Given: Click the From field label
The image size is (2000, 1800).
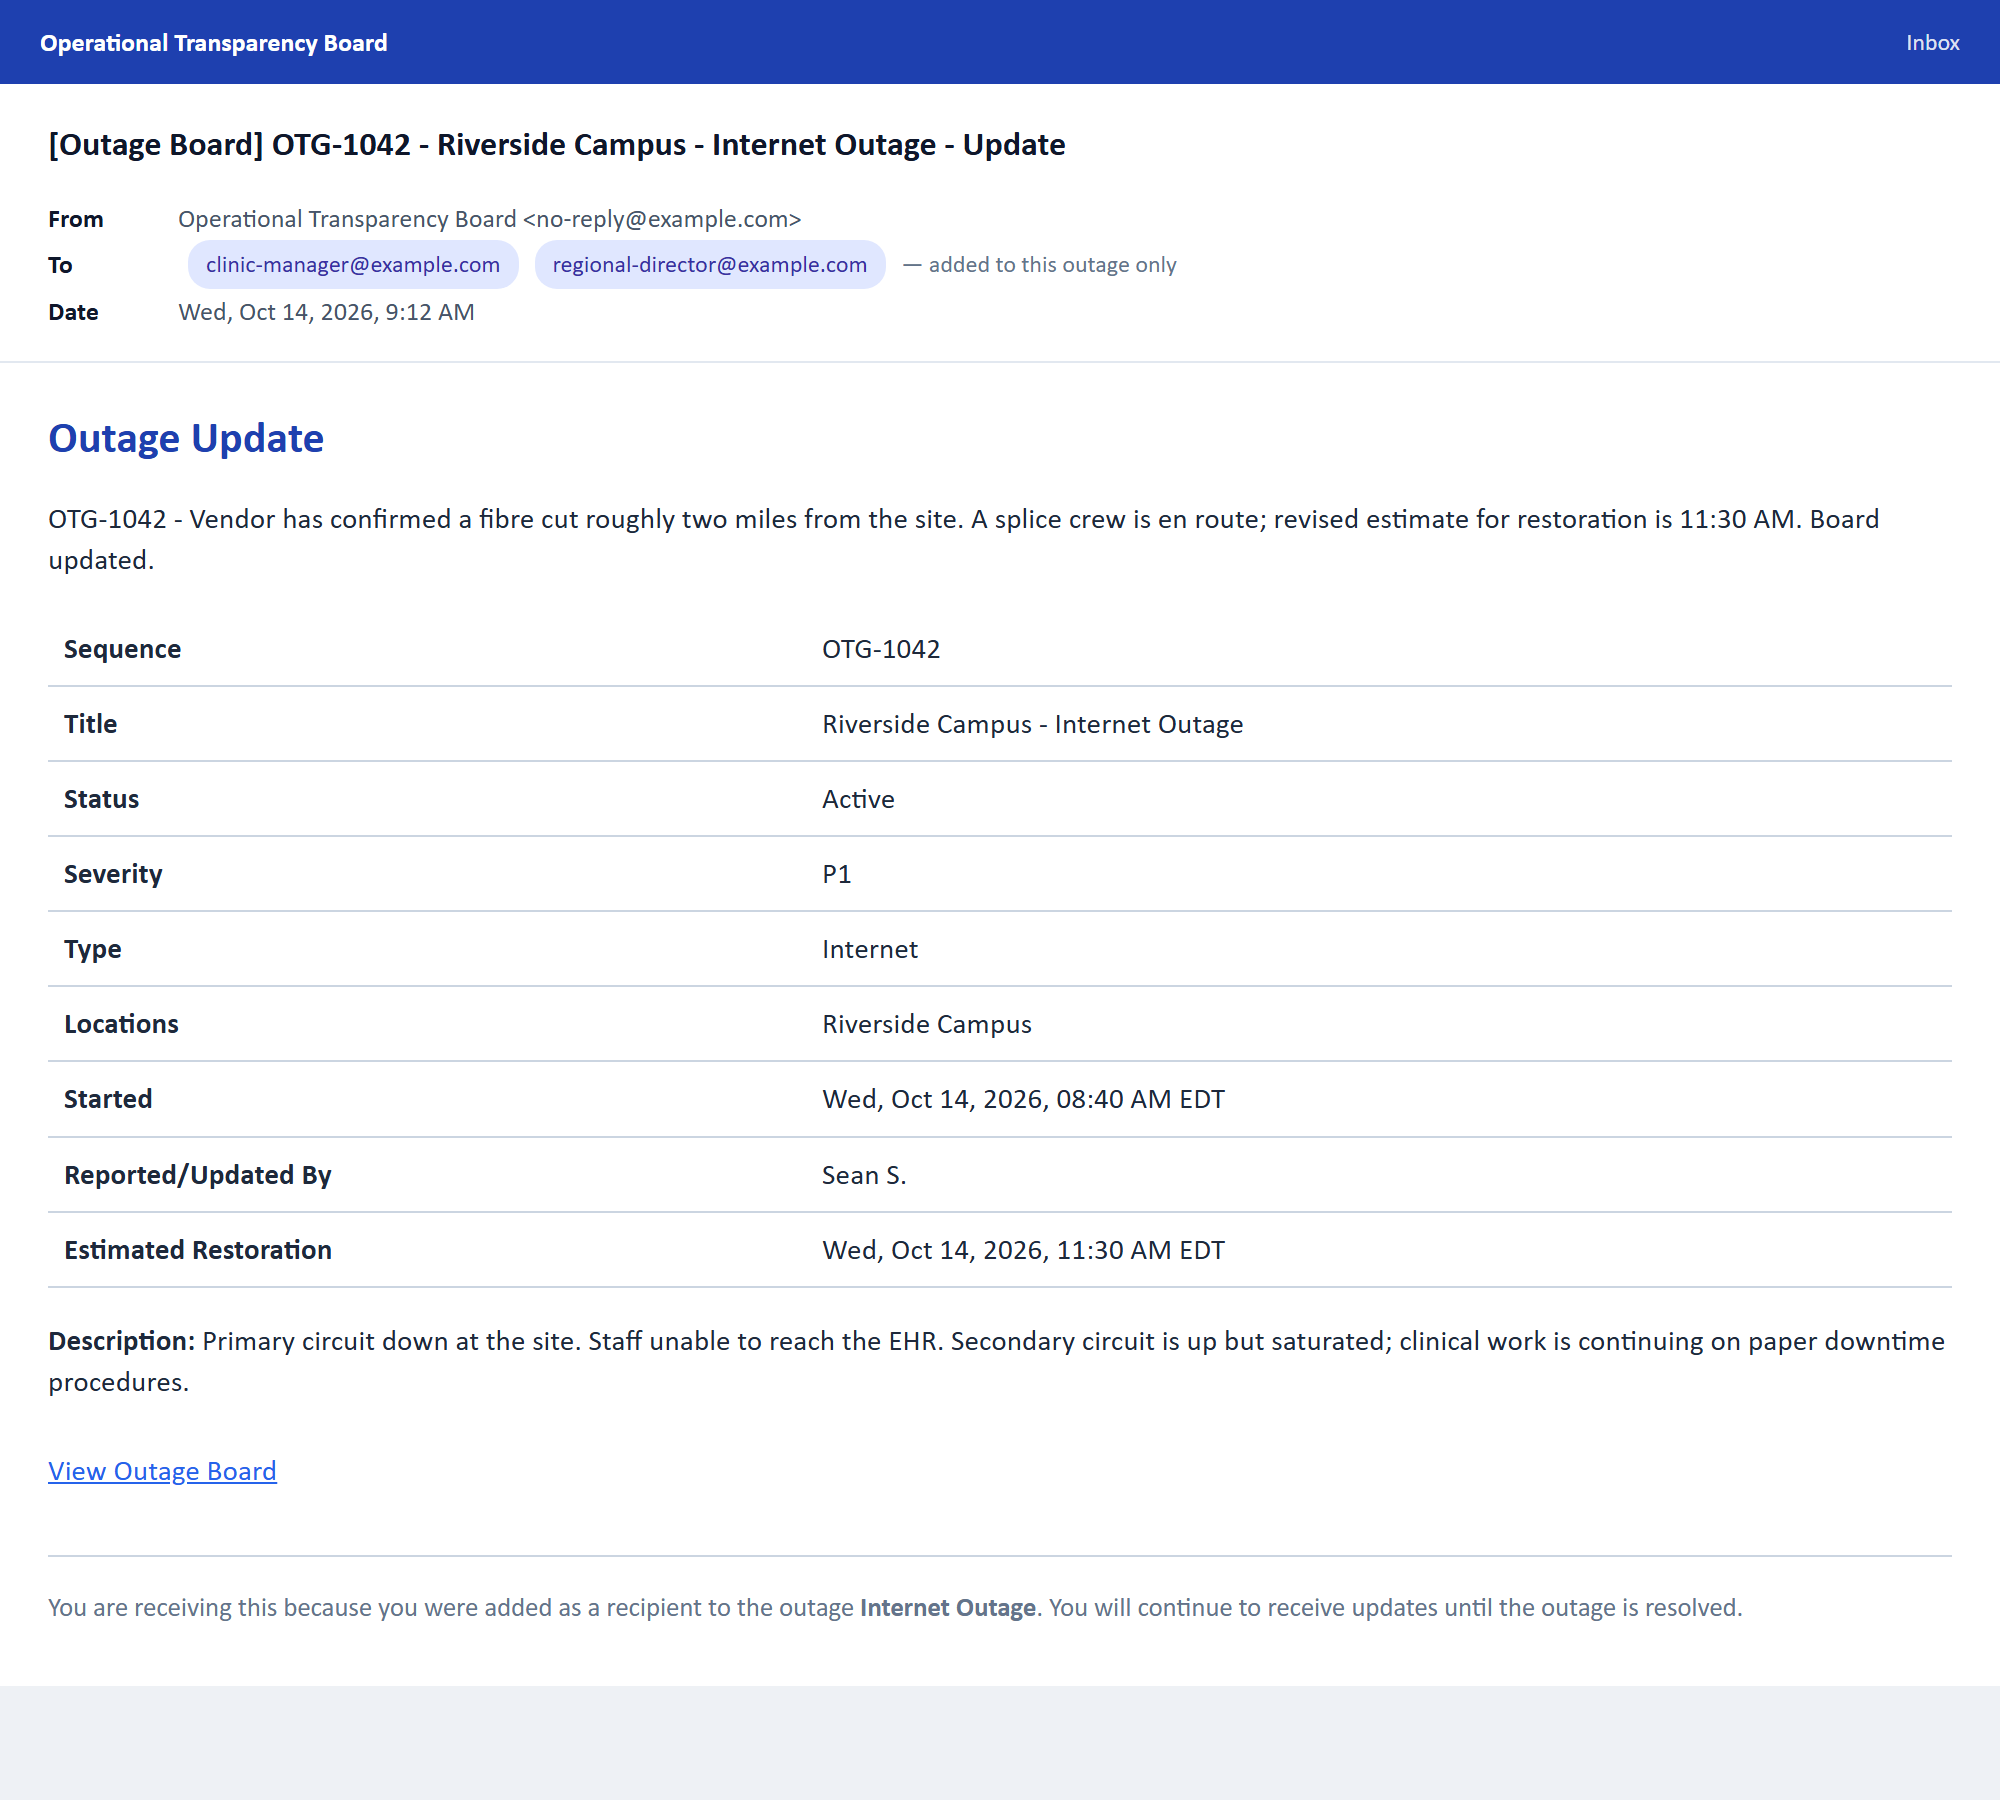Looking at the screenshot, I should click(x=76, y=220).
